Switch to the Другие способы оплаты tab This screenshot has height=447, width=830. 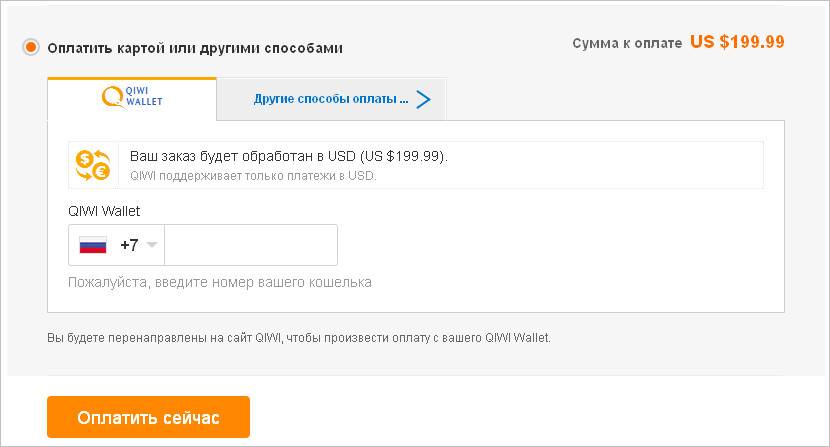(x=331, y=99)
